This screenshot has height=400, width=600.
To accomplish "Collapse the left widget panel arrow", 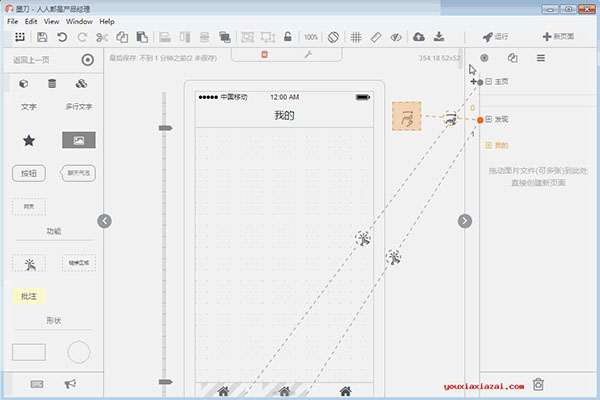I will (x=105, y=221).
